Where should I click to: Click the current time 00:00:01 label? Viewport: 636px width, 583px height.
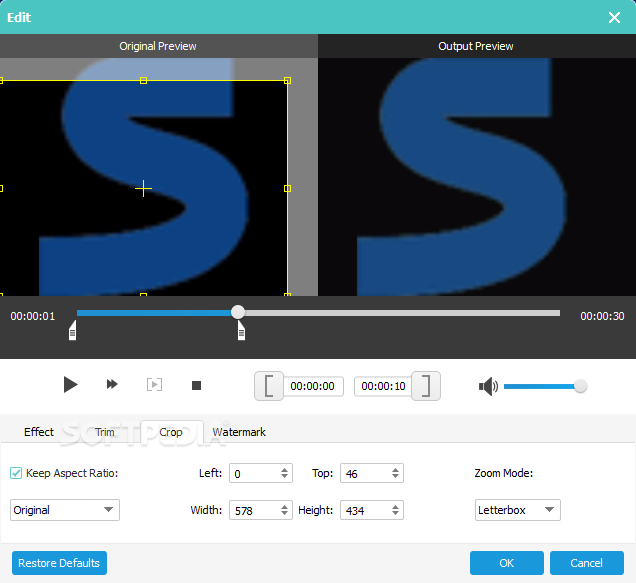coord(33,316)
